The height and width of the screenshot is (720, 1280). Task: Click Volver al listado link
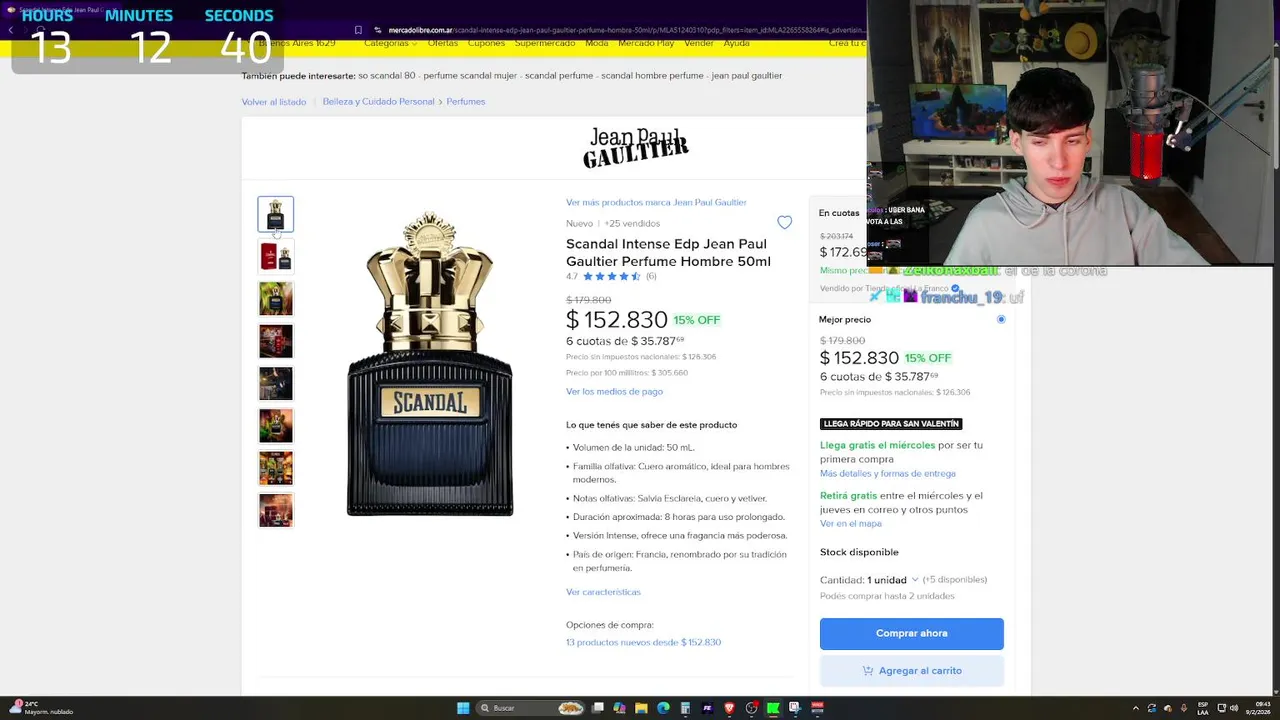pyautogui.click(x=274, y=102)
